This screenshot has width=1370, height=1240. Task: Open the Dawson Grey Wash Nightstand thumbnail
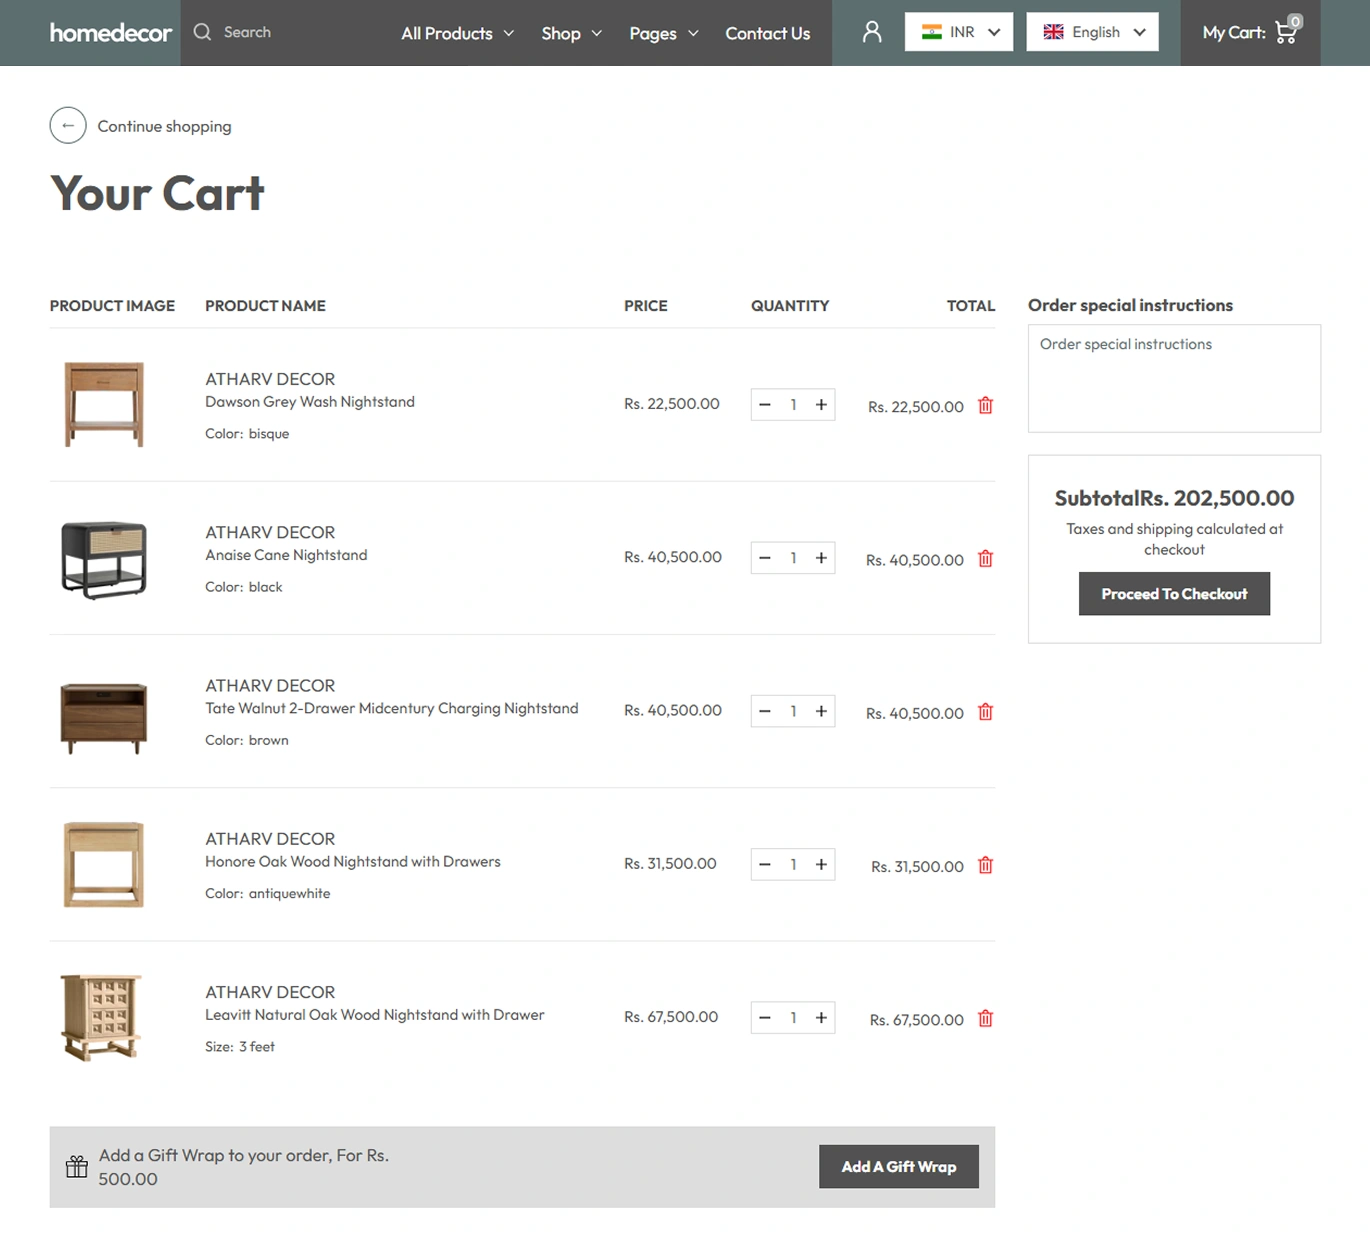click(104, 404)
